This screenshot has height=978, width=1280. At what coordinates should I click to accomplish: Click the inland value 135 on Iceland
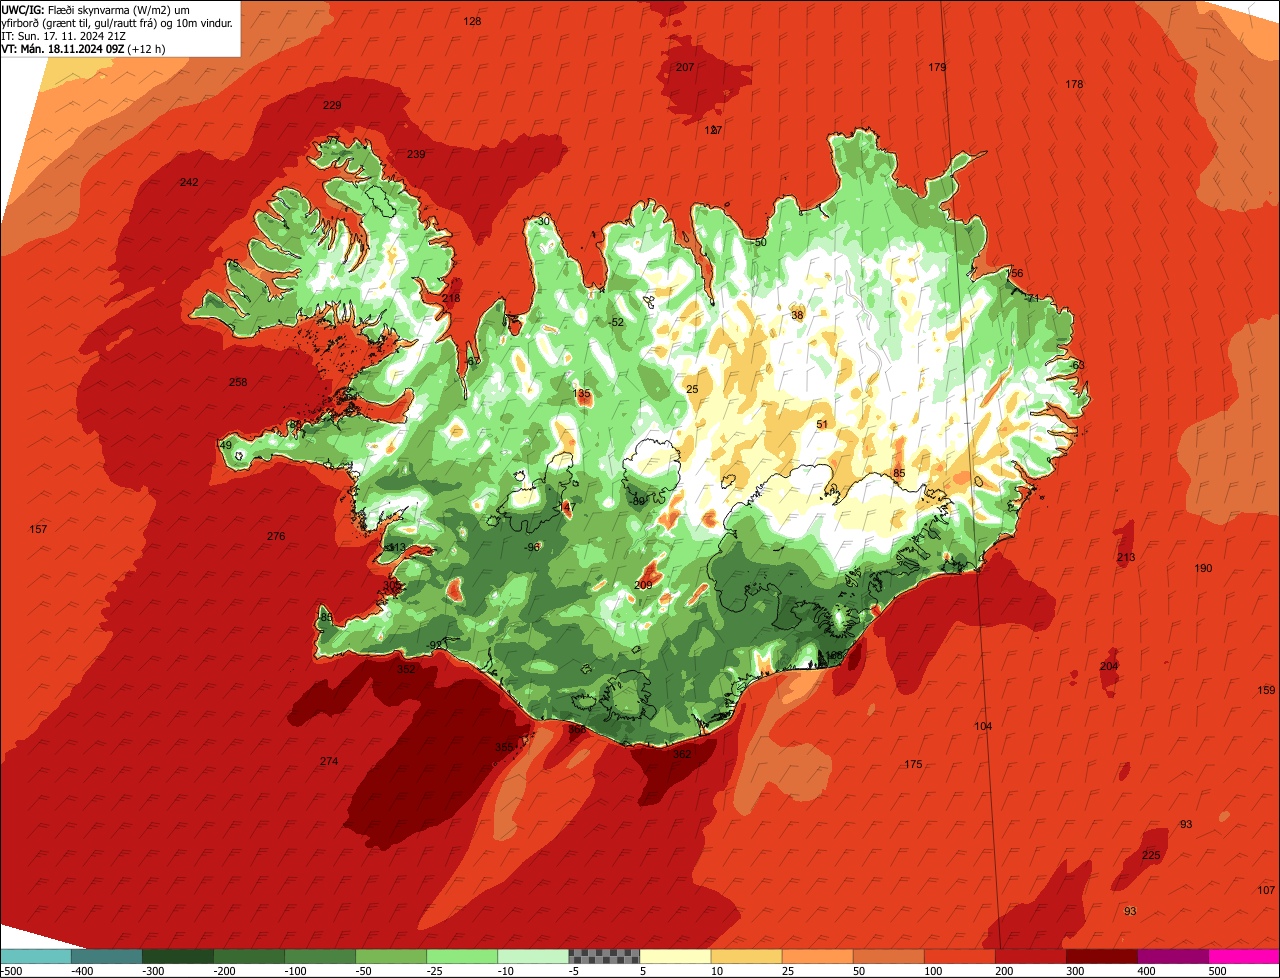click(582, 394)
